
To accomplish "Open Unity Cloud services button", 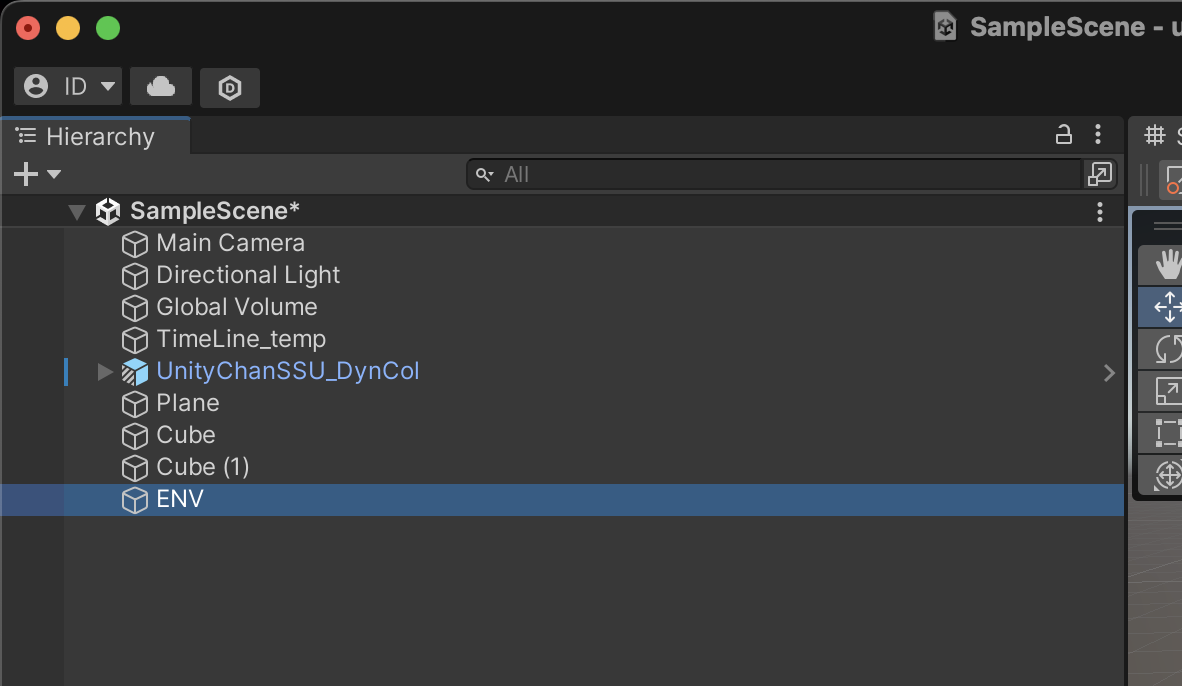I will (161, 87).
